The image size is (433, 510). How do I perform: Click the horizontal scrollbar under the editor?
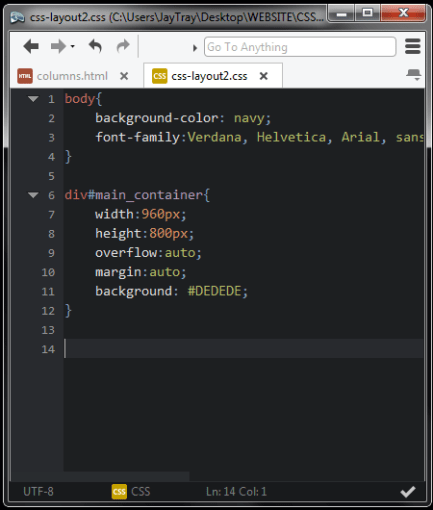pyautogui.click(x=127, y=476)
